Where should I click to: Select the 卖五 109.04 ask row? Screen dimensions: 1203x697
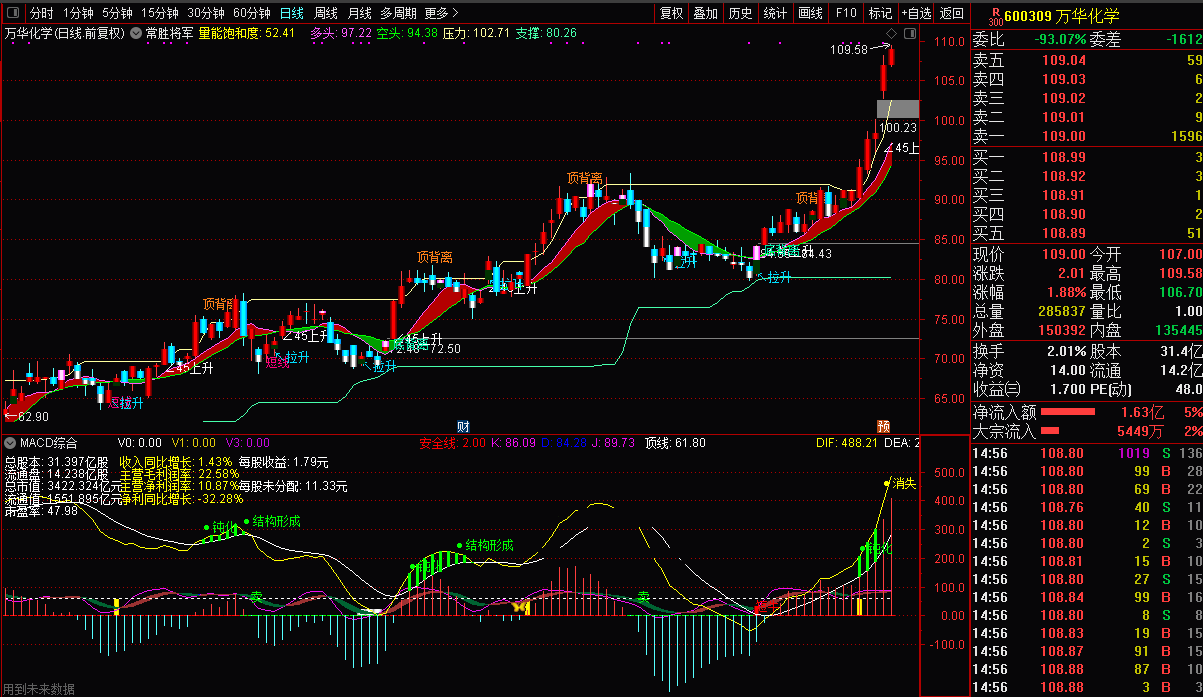pyautogui.click(x=1087, y=60)
